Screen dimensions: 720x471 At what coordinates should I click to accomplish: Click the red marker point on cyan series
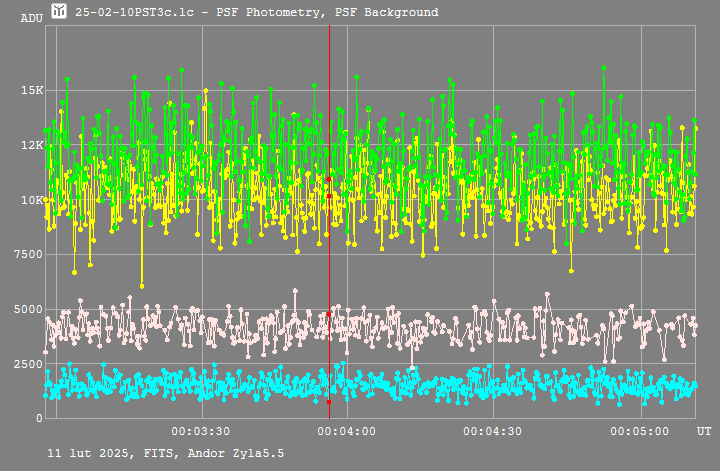[329, 402]
